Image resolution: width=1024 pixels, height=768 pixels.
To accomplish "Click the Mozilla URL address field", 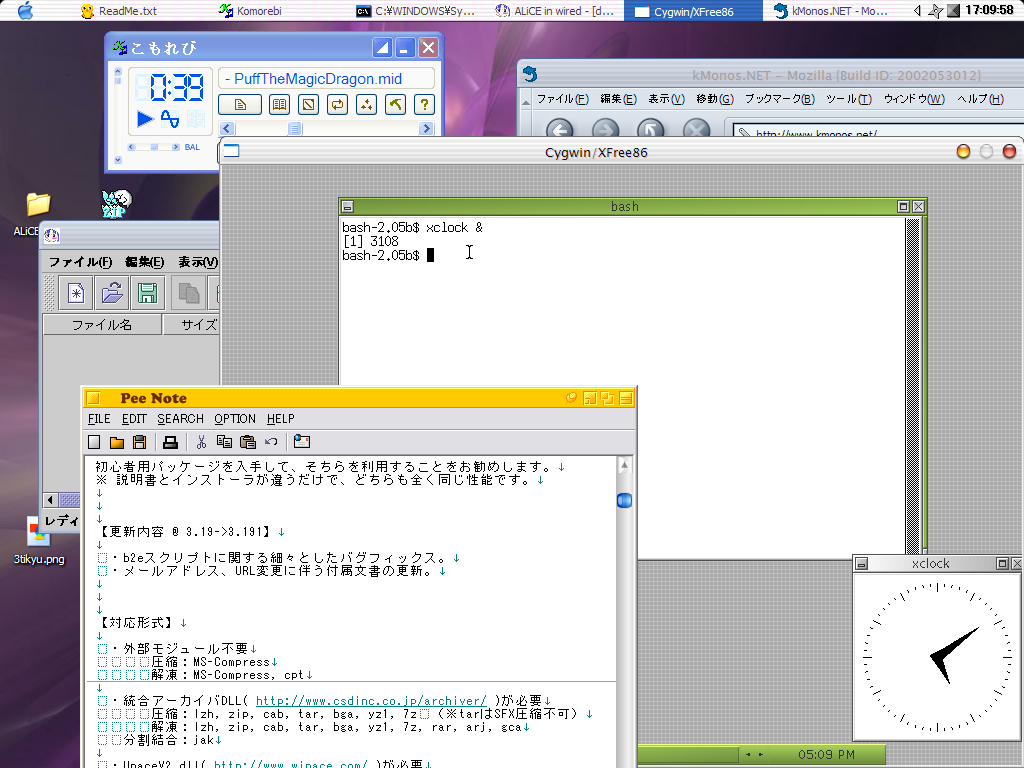I will [x=878, y=131].
